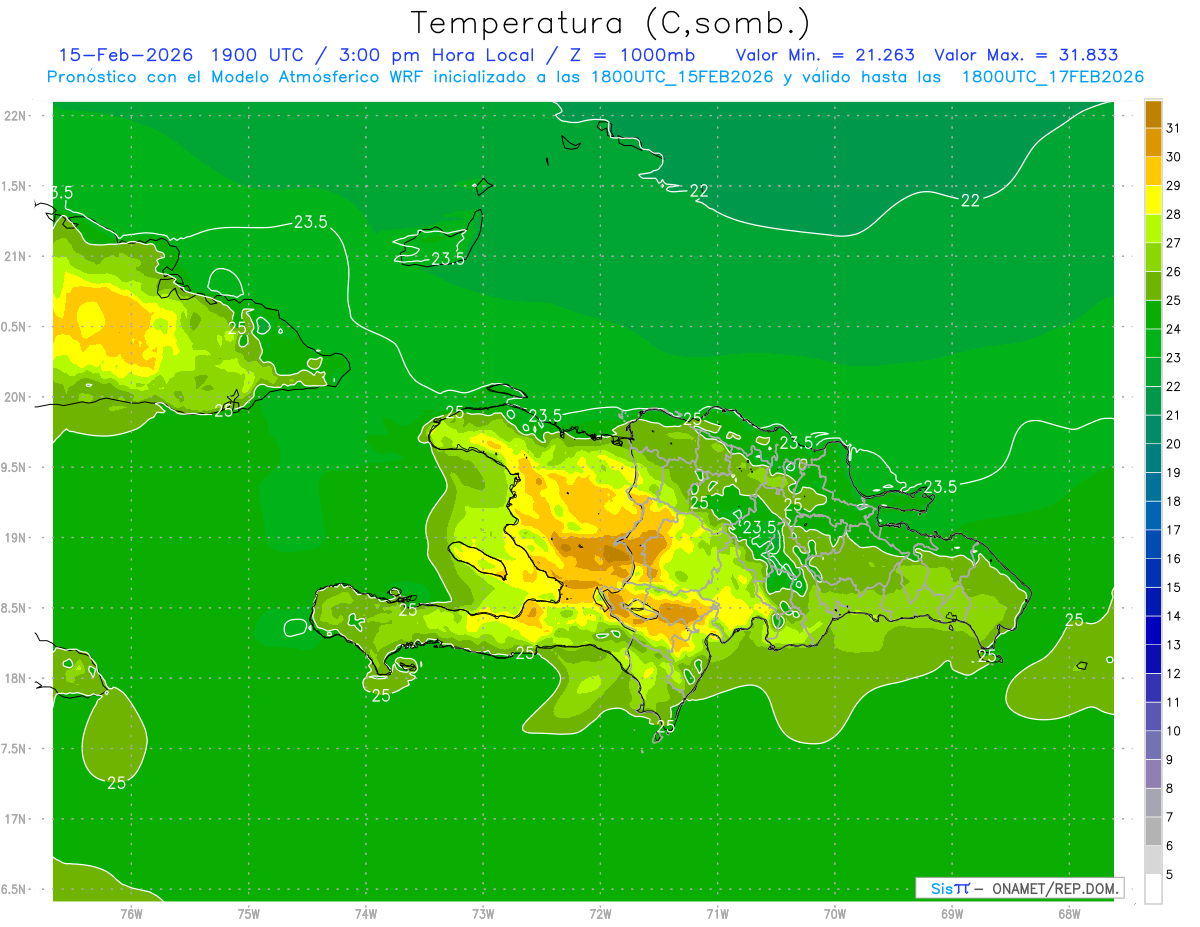Pick the white colorbar segment below 5

(1153, 888)
